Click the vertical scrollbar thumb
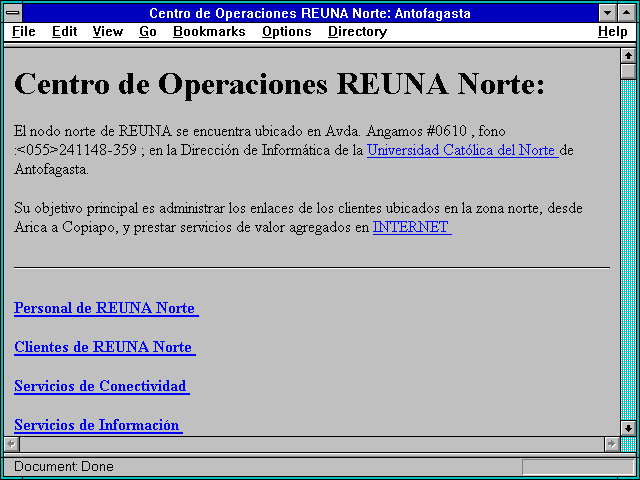This screenshot has width=640, height=480. (628, 71)
